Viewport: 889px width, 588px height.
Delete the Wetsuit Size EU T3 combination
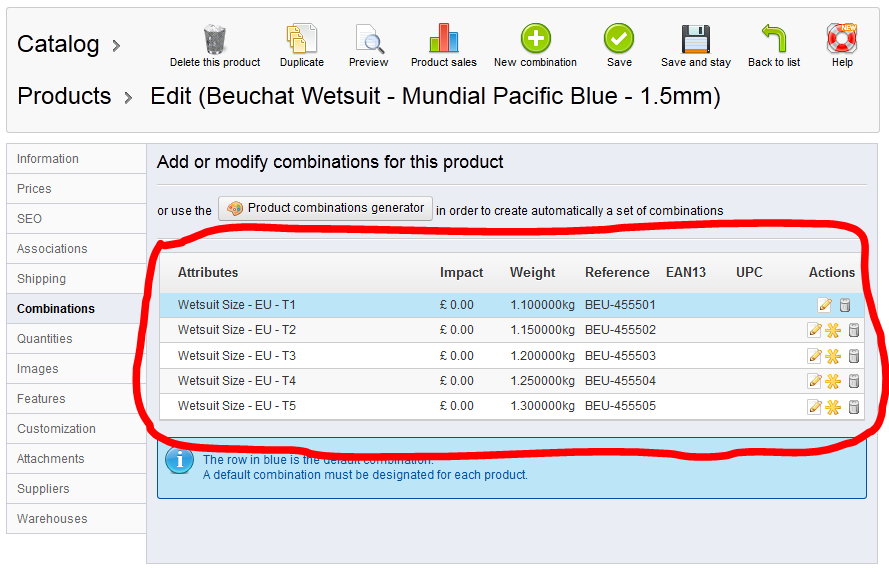tap(854, 356)
